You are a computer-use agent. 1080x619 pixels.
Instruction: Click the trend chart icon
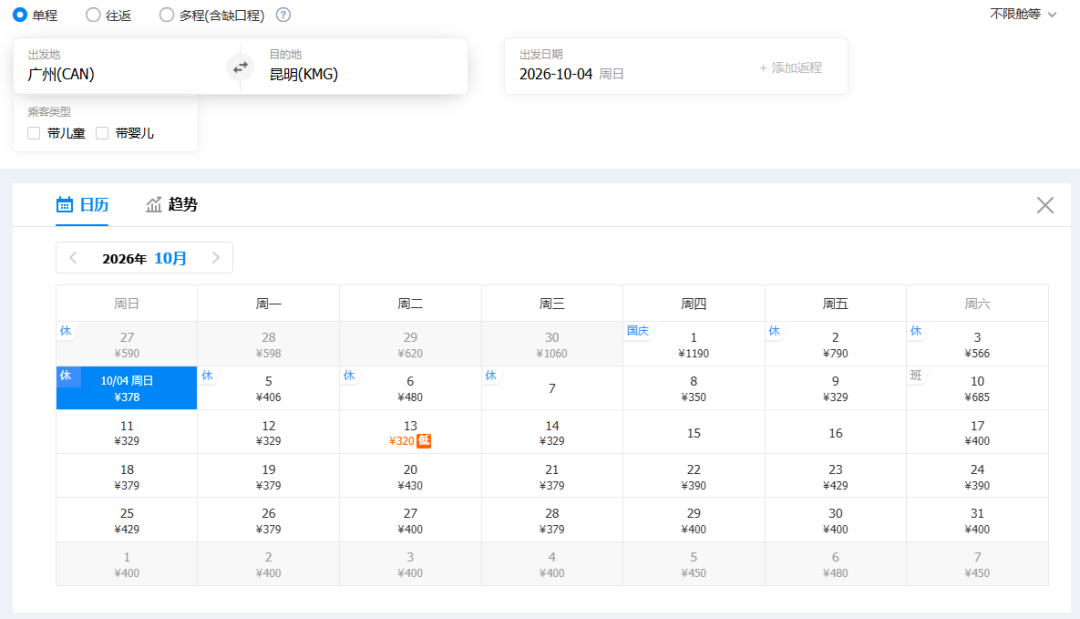[154, 204]
